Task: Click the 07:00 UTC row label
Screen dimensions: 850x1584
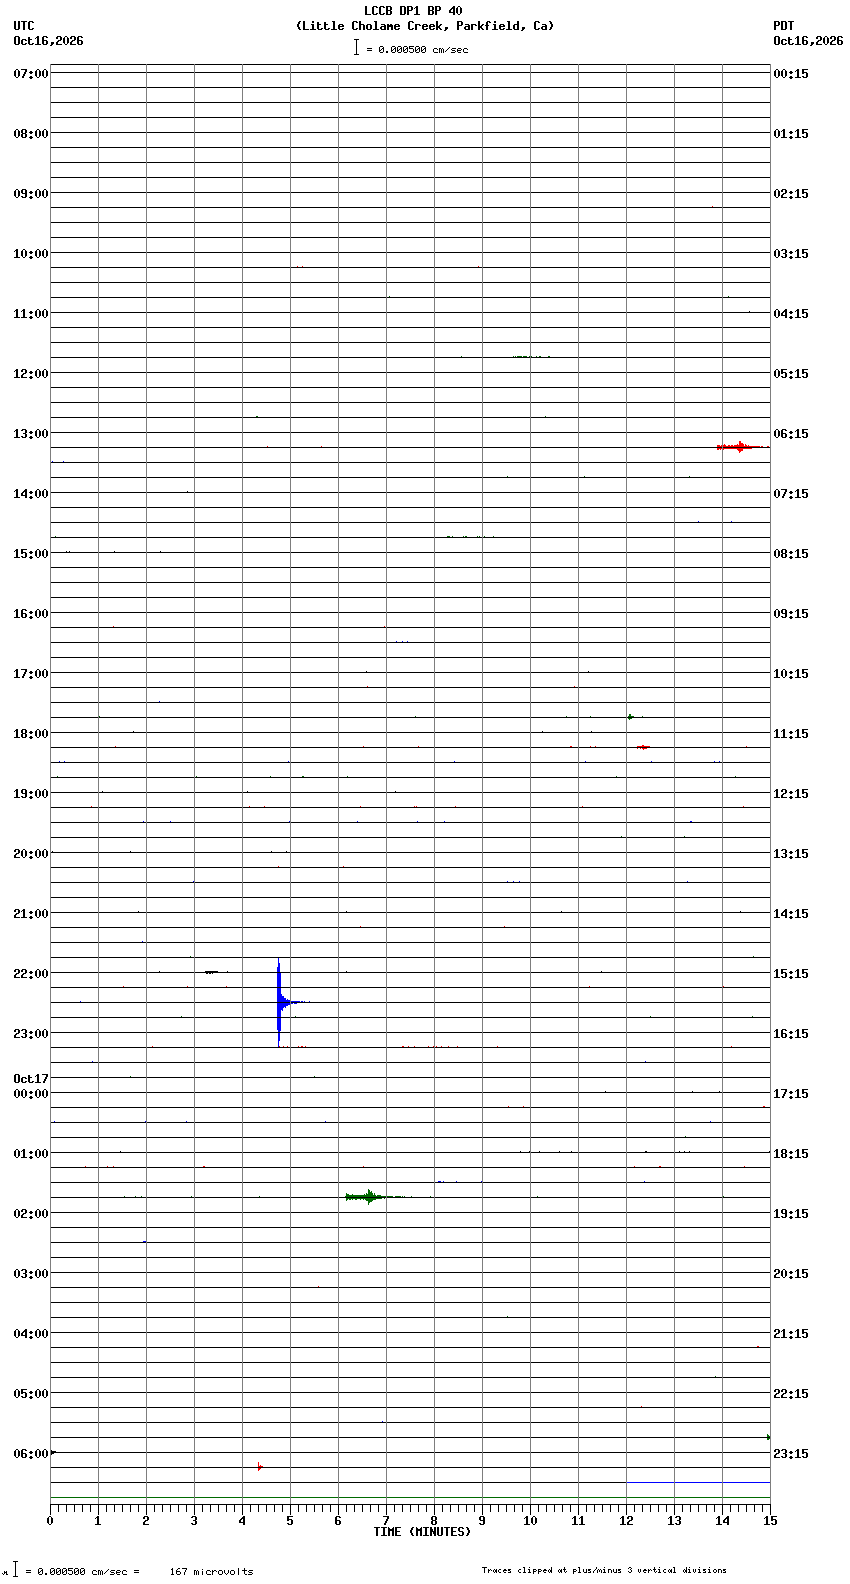Action: (30, 74)
